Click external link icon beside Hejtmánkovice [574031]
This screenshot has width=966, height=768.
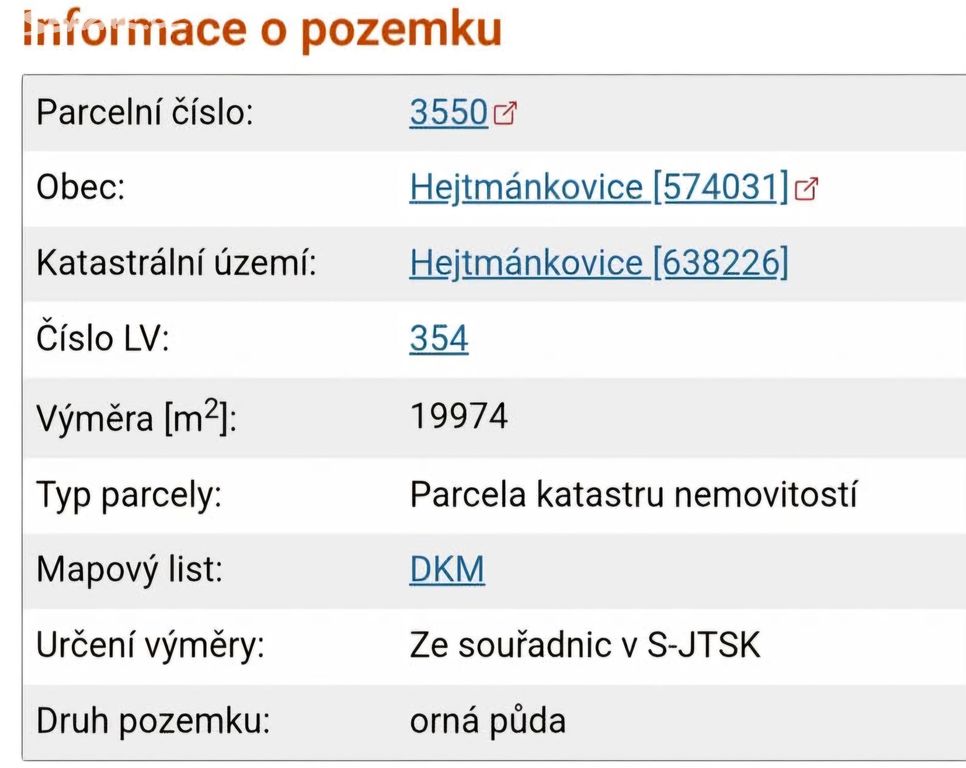pos(806,189)
